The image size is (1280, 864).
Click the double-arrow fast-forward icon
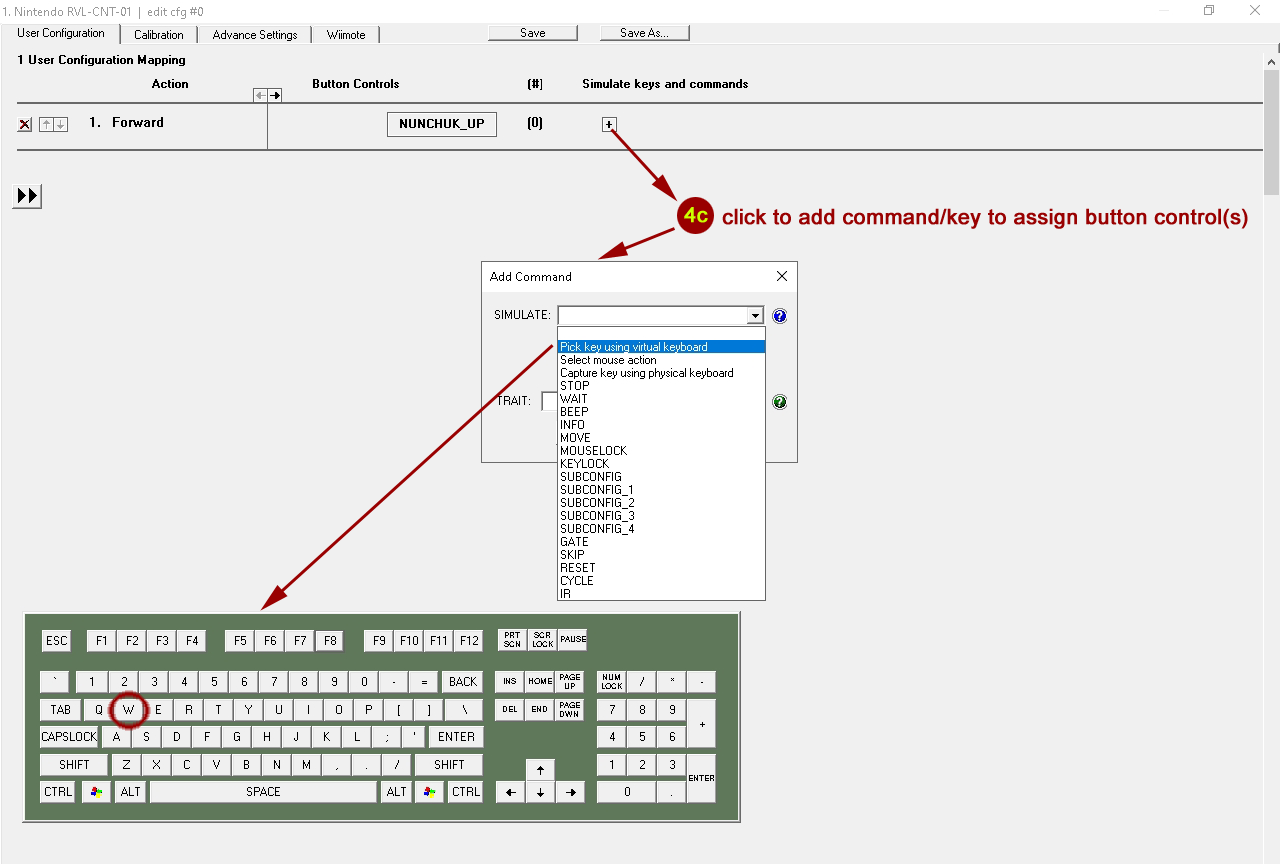[28, 196]
